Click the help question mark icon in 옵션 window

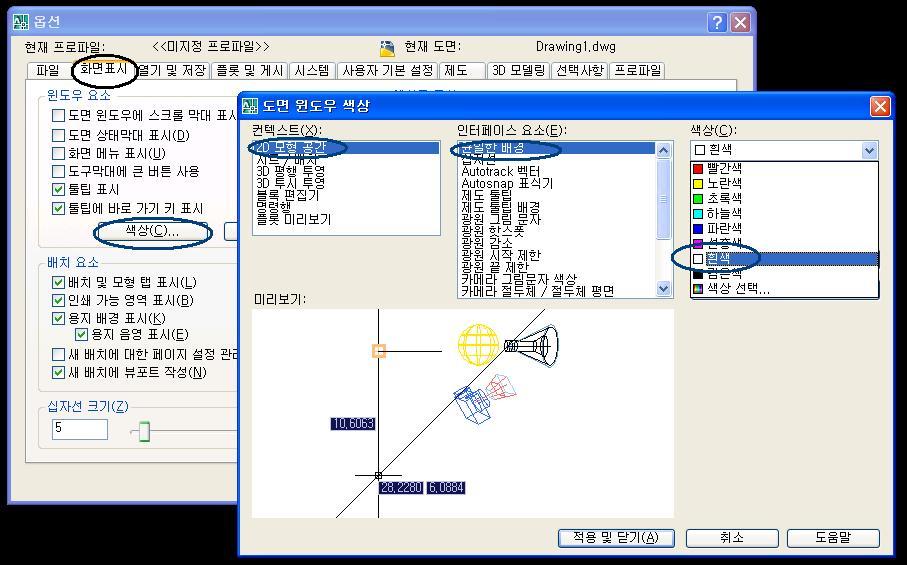click(x=717, y=23)
